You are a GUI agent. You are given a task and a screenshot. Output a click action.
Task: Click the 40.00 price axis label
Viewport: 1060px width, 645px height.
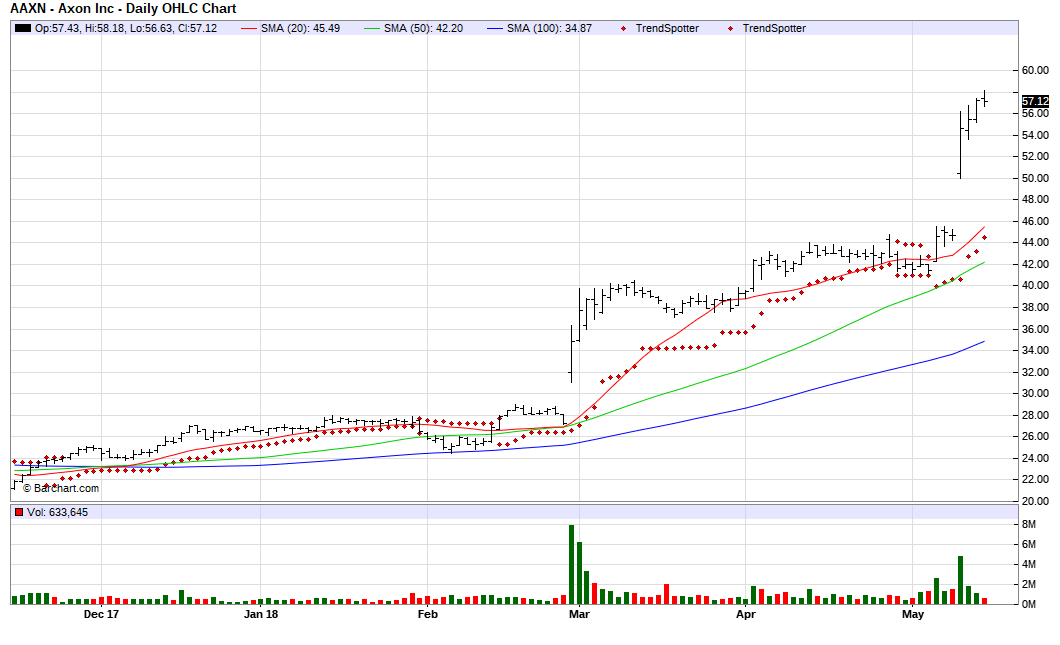click(1035, 285)
